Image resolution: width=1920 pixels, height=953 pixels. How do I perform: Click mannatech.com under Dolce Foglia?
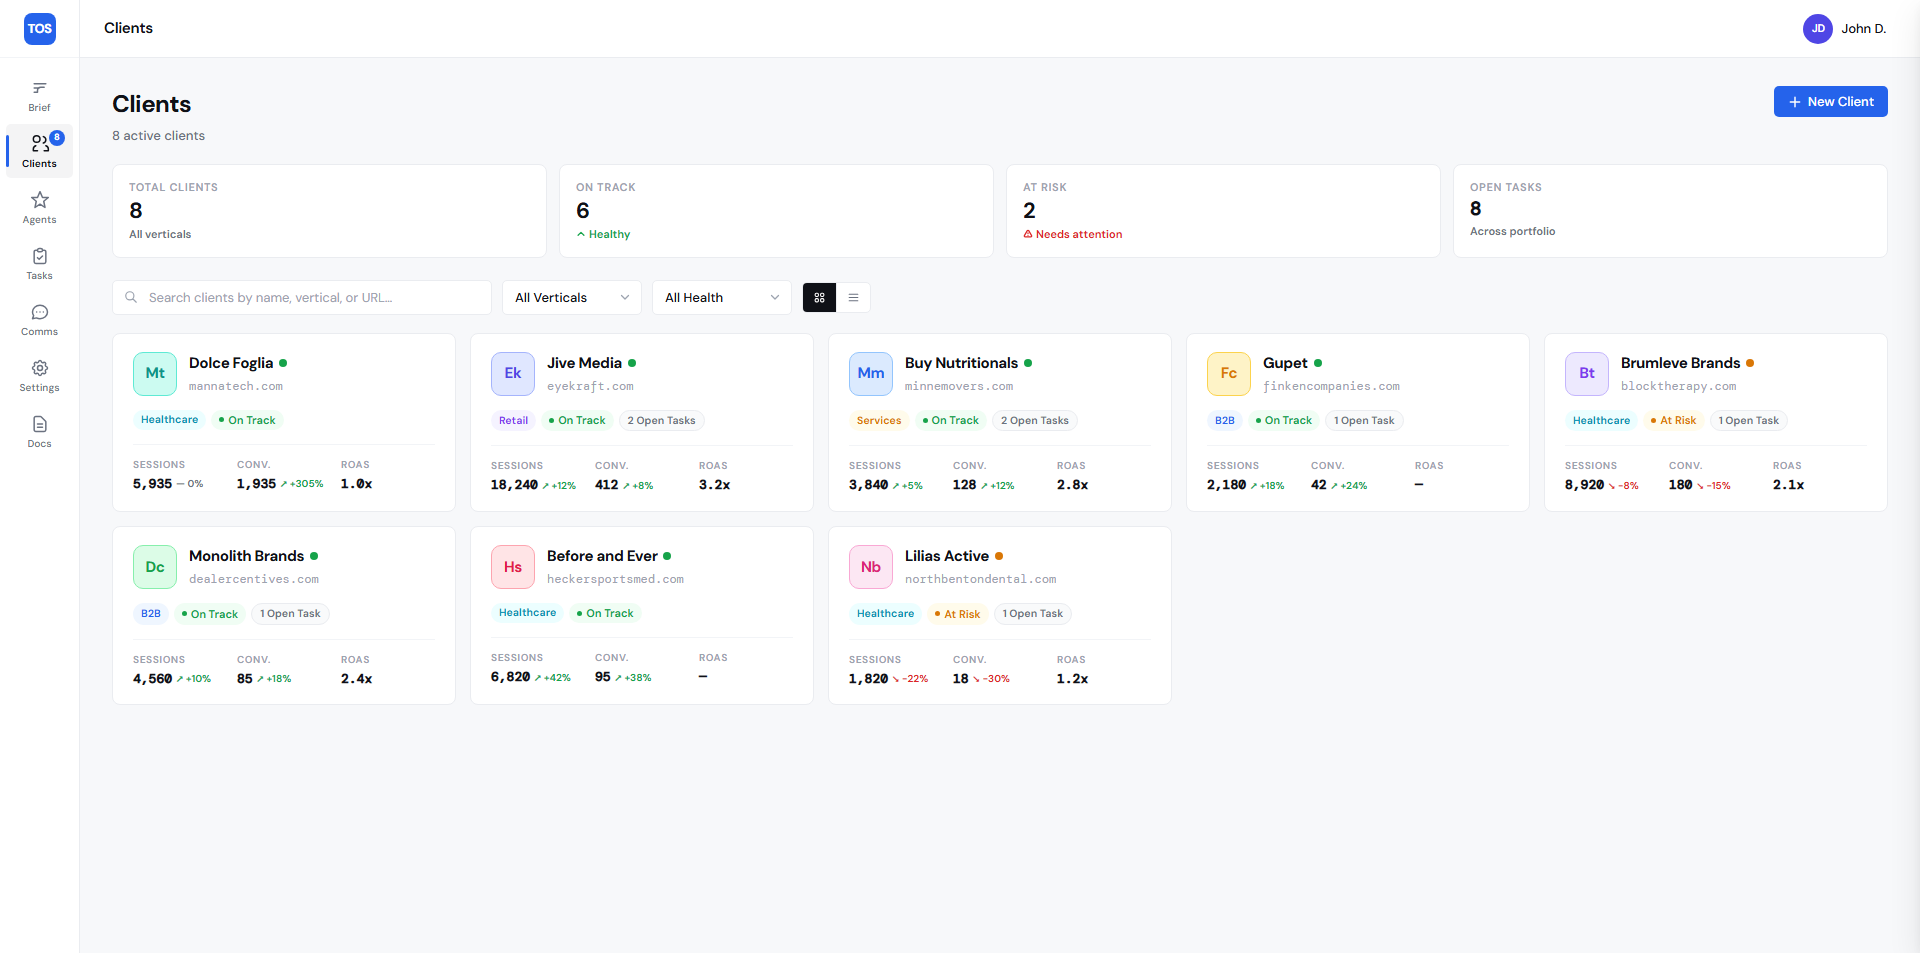[236, 386]
